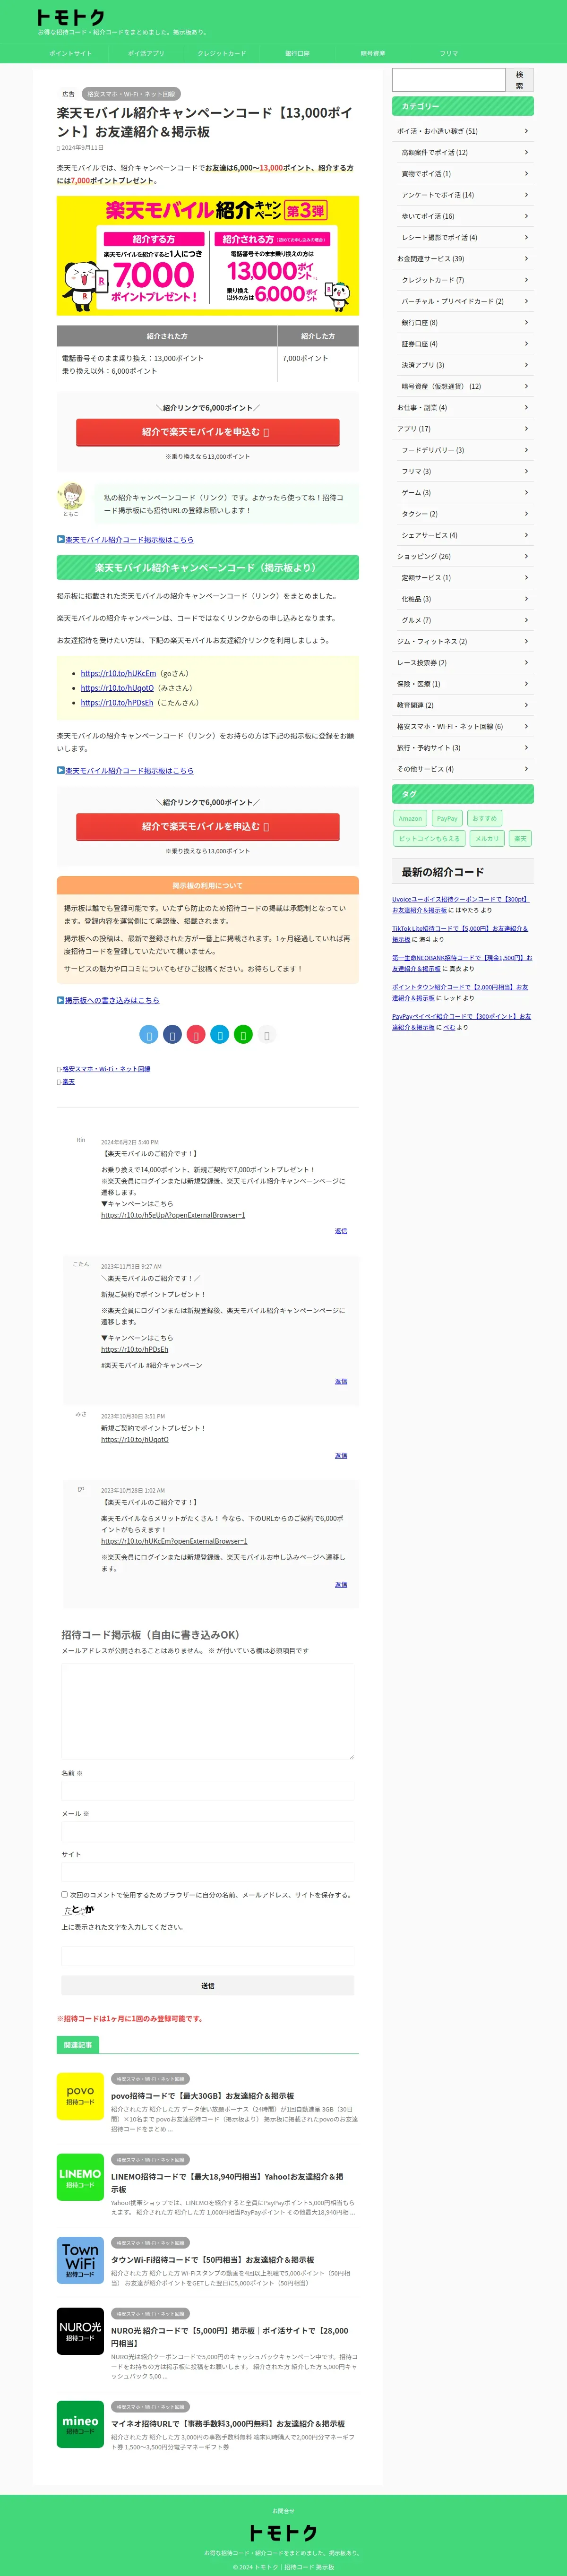
Task: Click the PayPay tag
Action: [x=447, y=818]
